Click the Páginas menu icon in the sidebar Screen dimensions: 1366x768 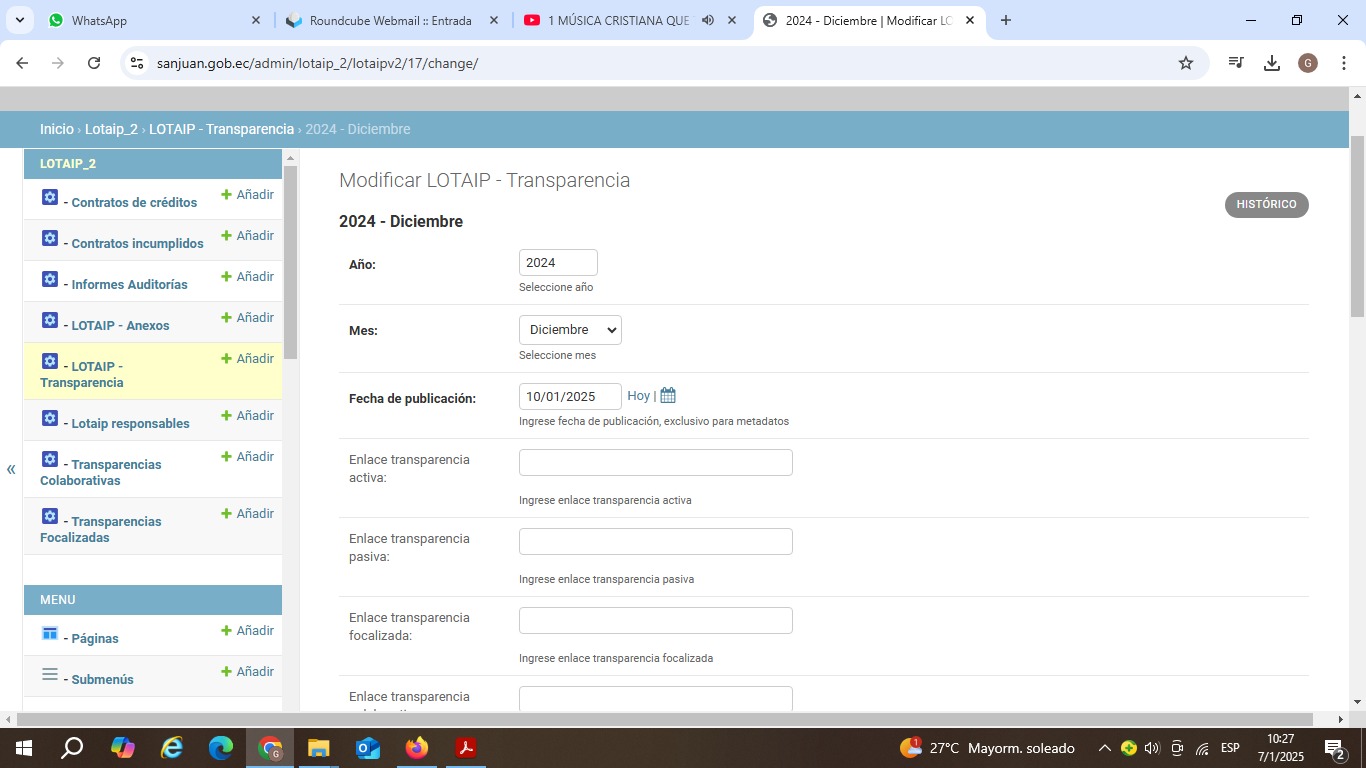pyautogui.click(x=50, y=633)
